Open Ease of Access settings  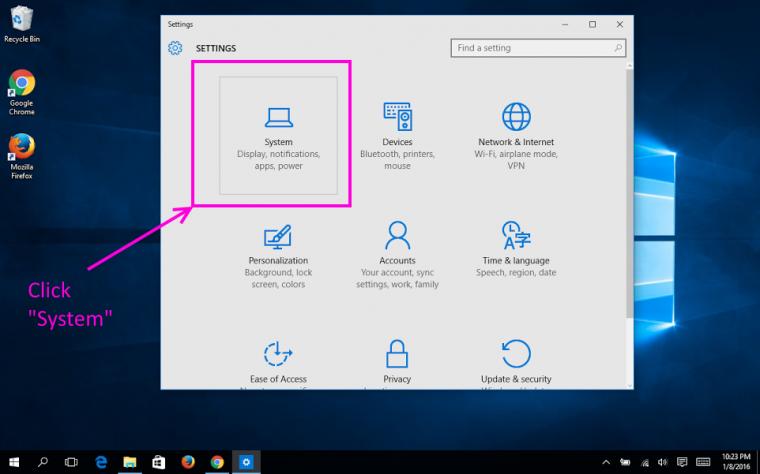tap(278, 363)
